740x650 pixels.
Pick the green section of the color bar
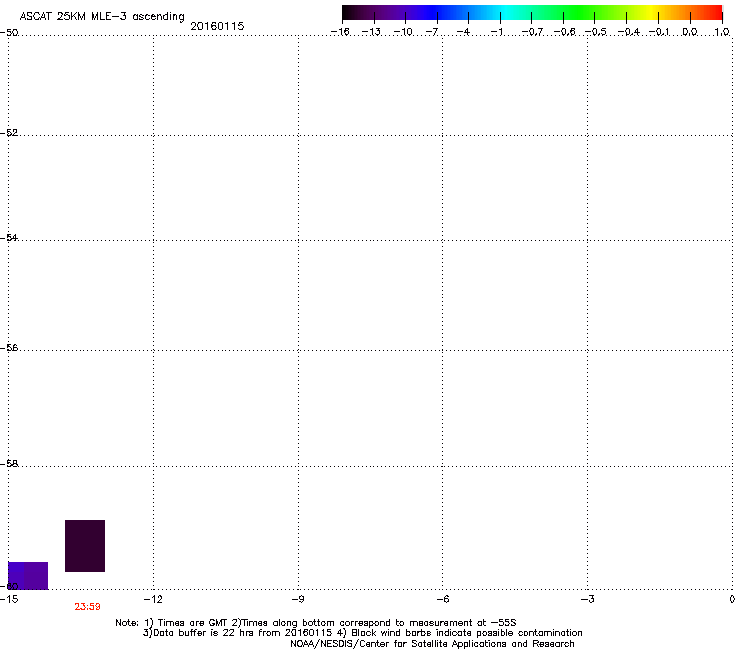pyautogui.click(x=578, y=13)
